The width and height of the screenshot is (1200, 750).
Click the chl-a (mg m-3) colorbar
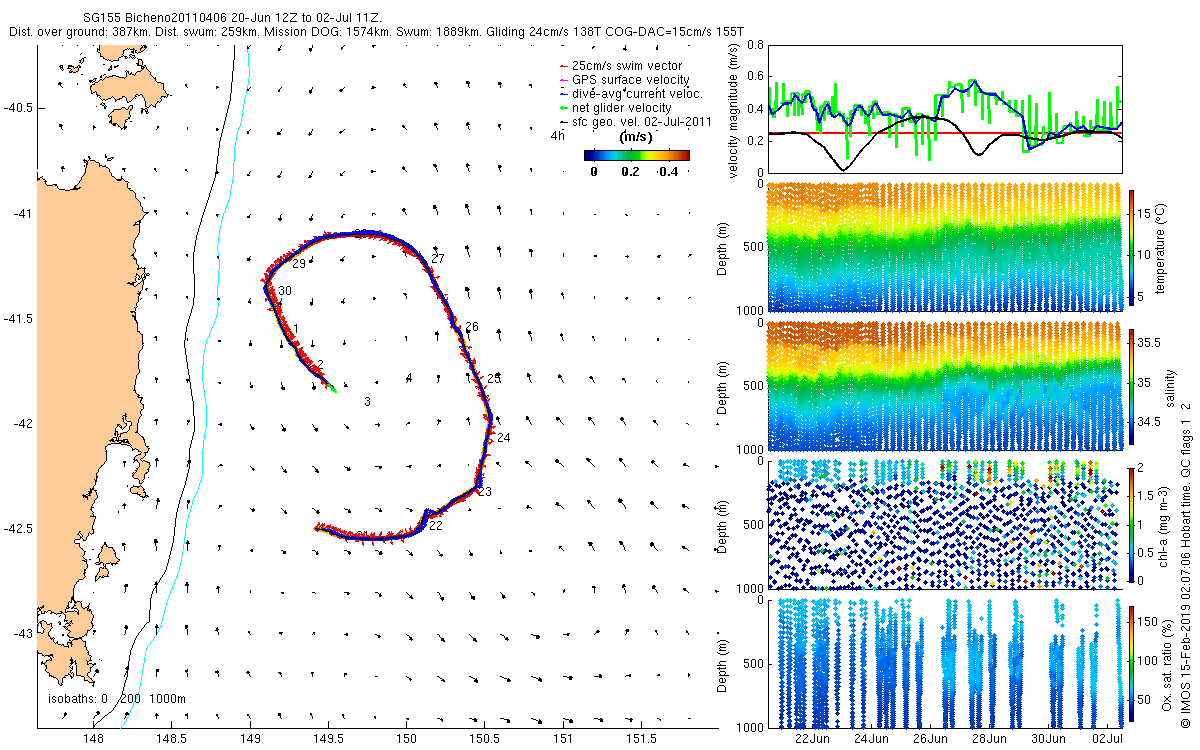(x=1132, y=524)
